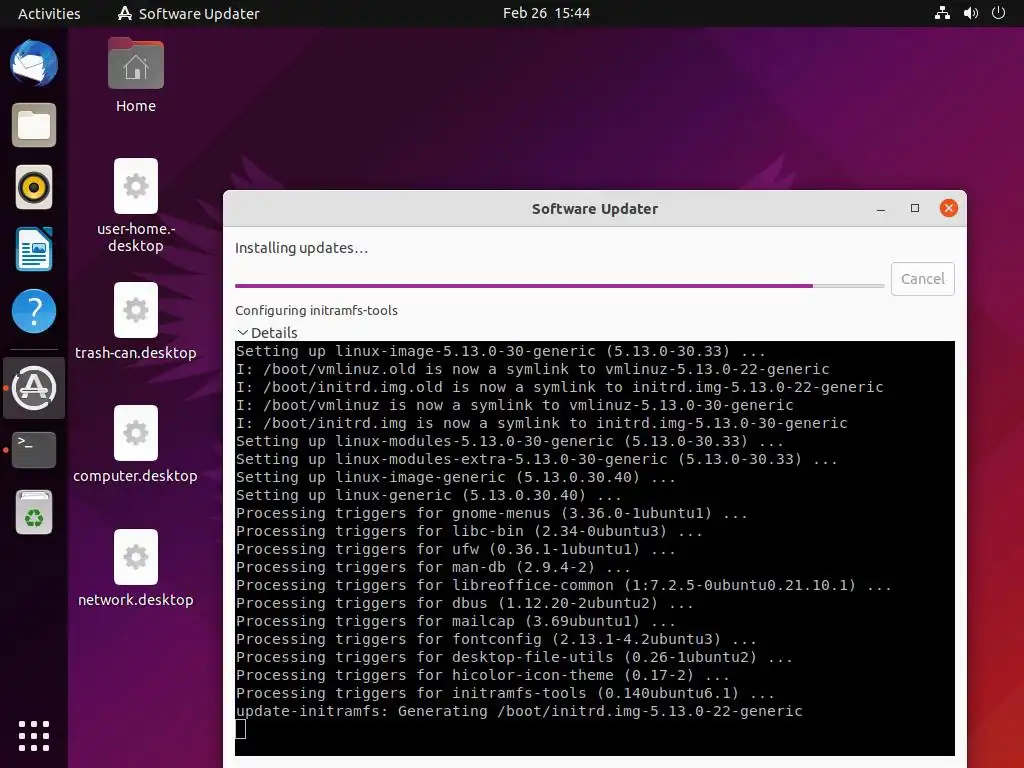The height and width of the screenshot is (768, 1024).
Task: Close the Software Updater window
Action: [x=948, y=208]
